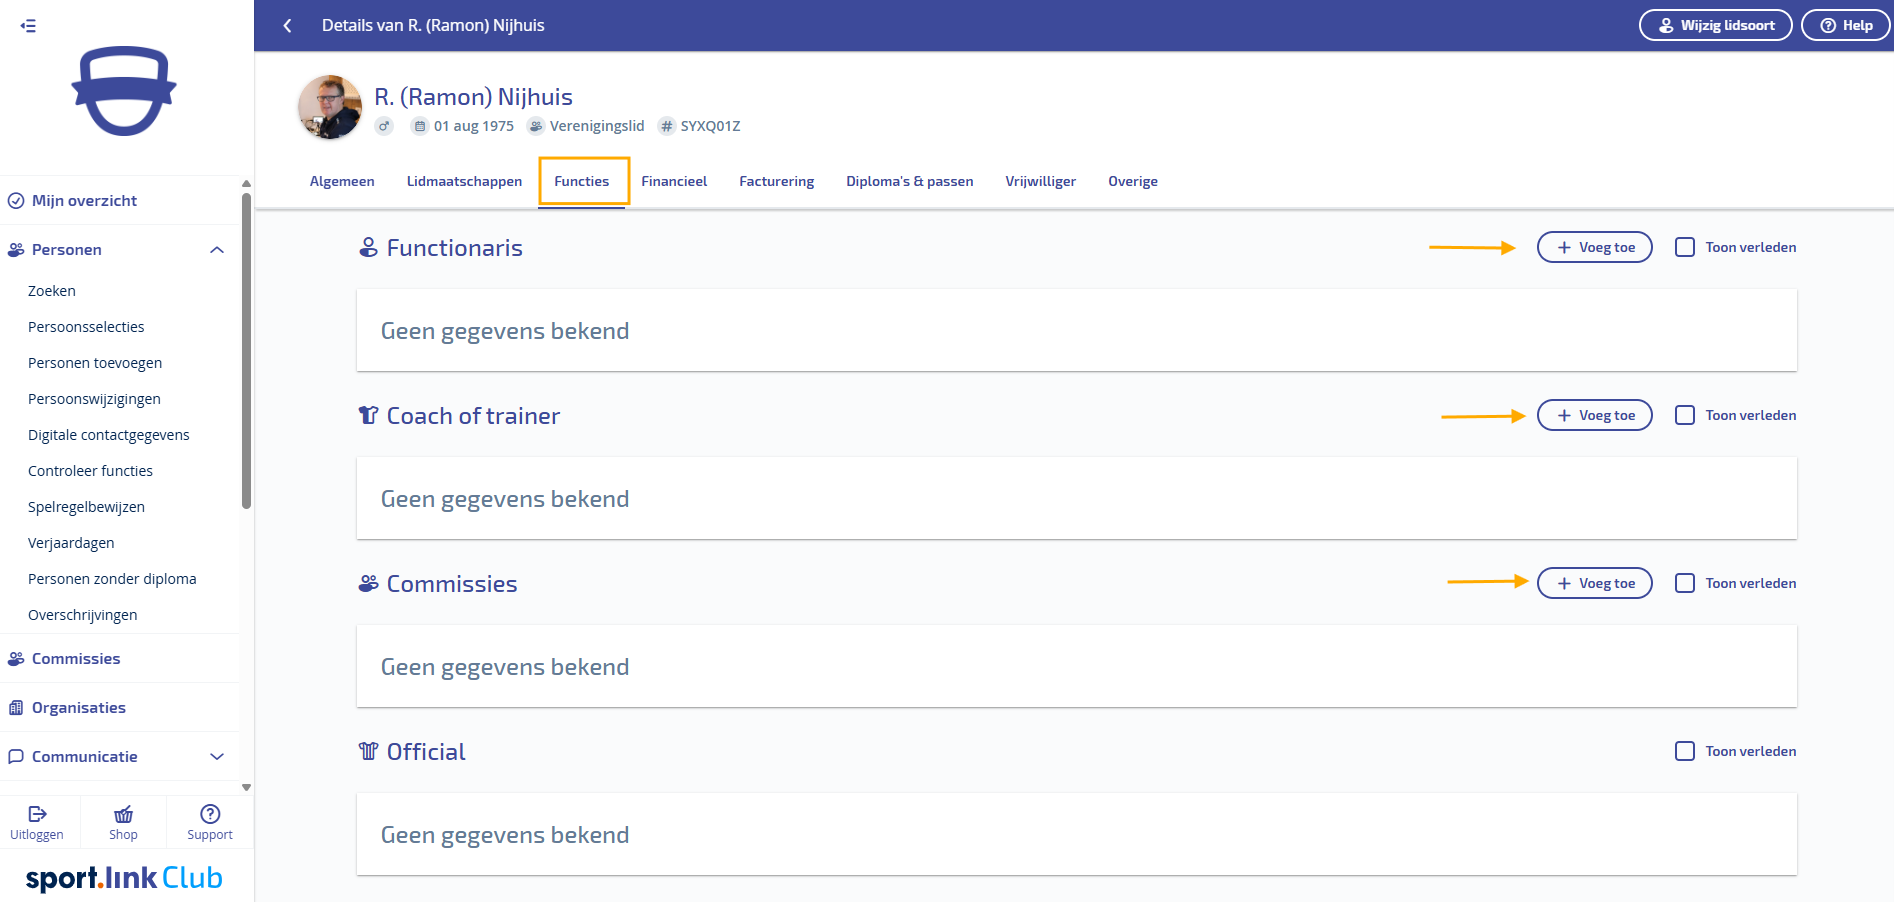Expand the Communicatie menu chevron
The width and height of the screenshot is (1894, 902).
pos(217,757)
